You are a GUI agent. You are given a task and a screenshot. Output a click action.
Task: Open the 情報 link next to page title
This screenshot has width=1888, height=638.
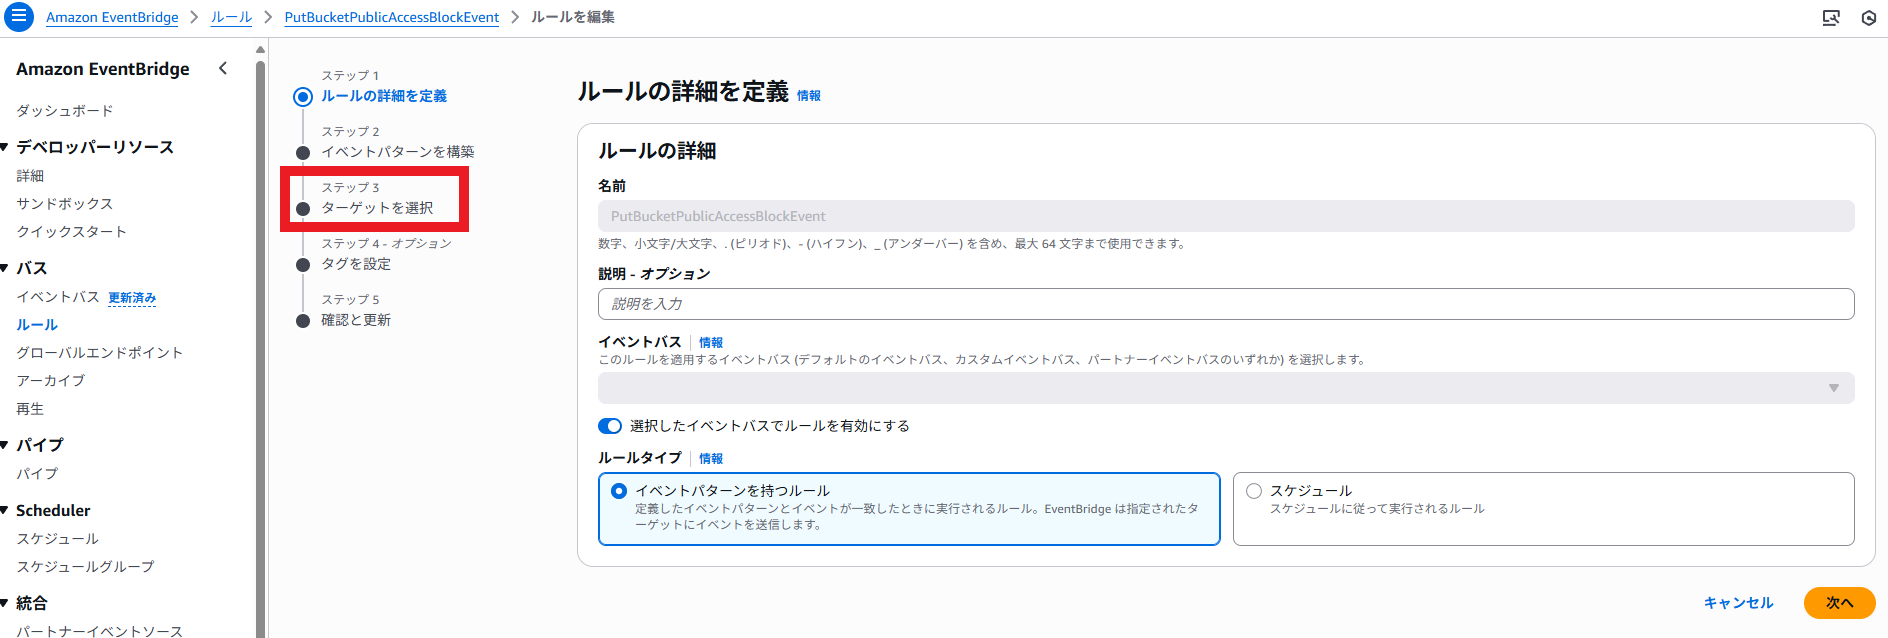(x=808, y=96)
